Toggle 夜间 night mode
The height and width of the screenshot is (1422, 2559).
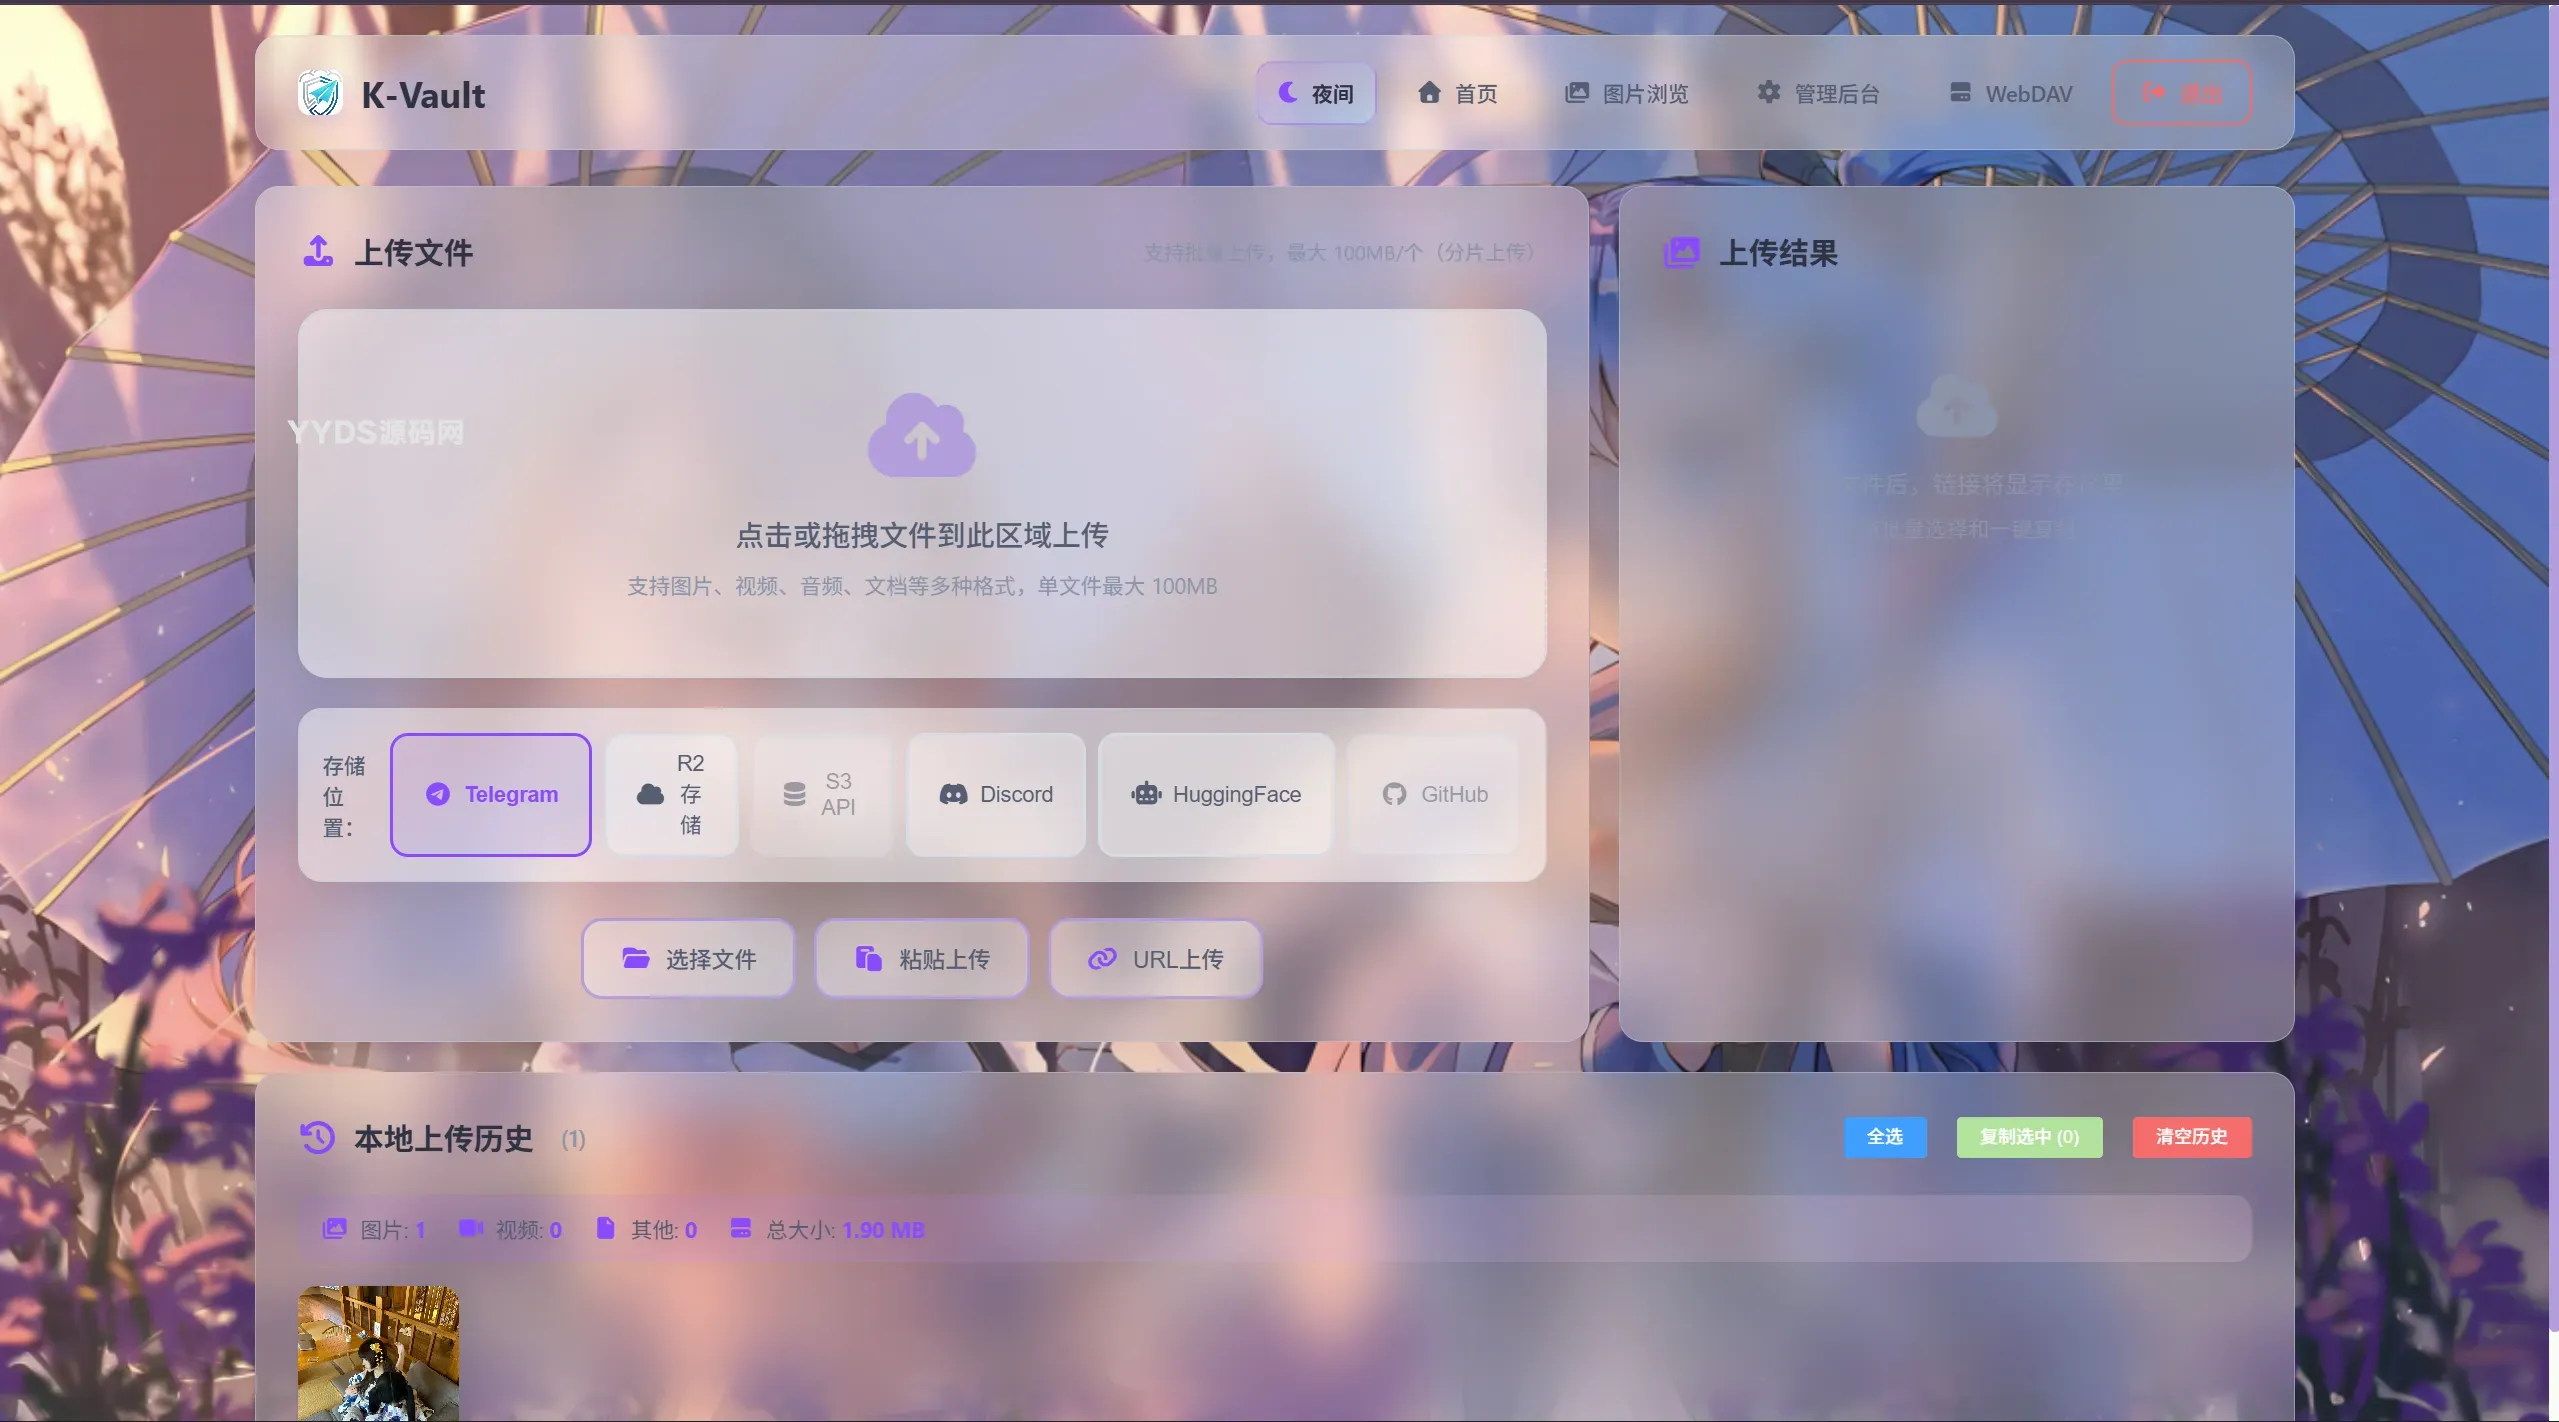pyautogui.click(x=1316, y=93)
